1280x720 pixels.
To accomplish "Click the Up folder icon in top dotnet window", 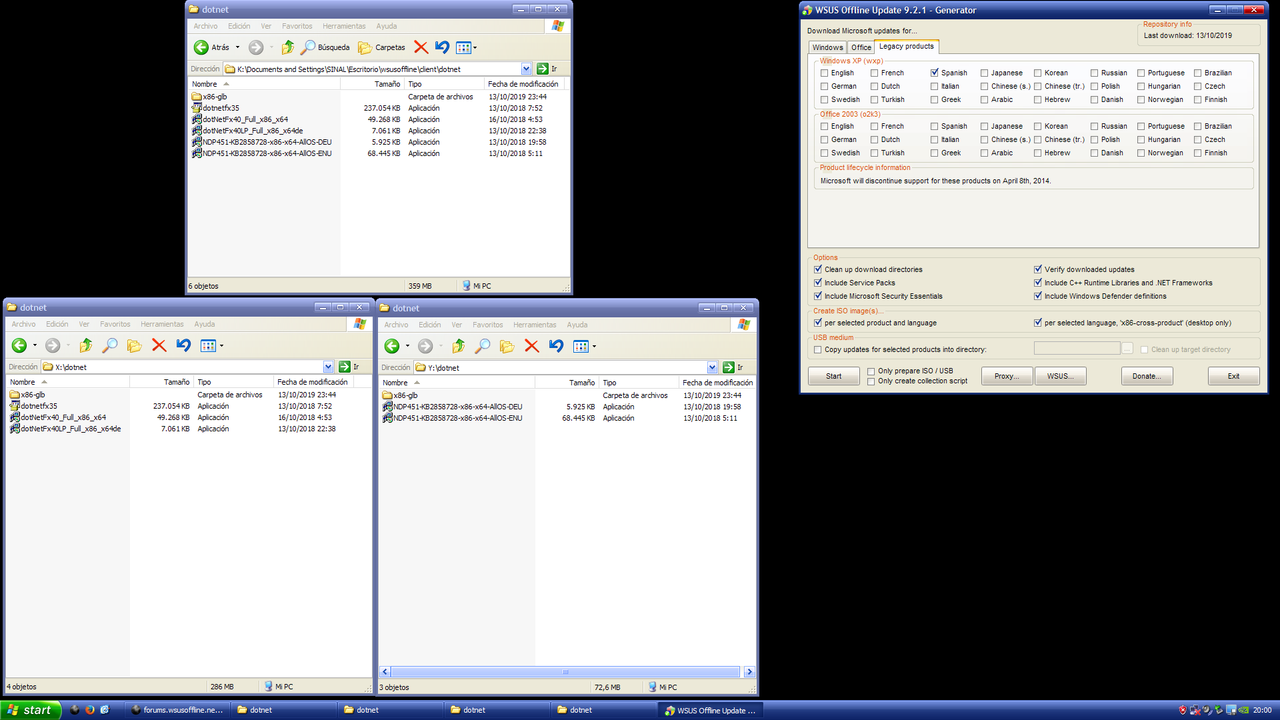I will [x=288, y=47].
